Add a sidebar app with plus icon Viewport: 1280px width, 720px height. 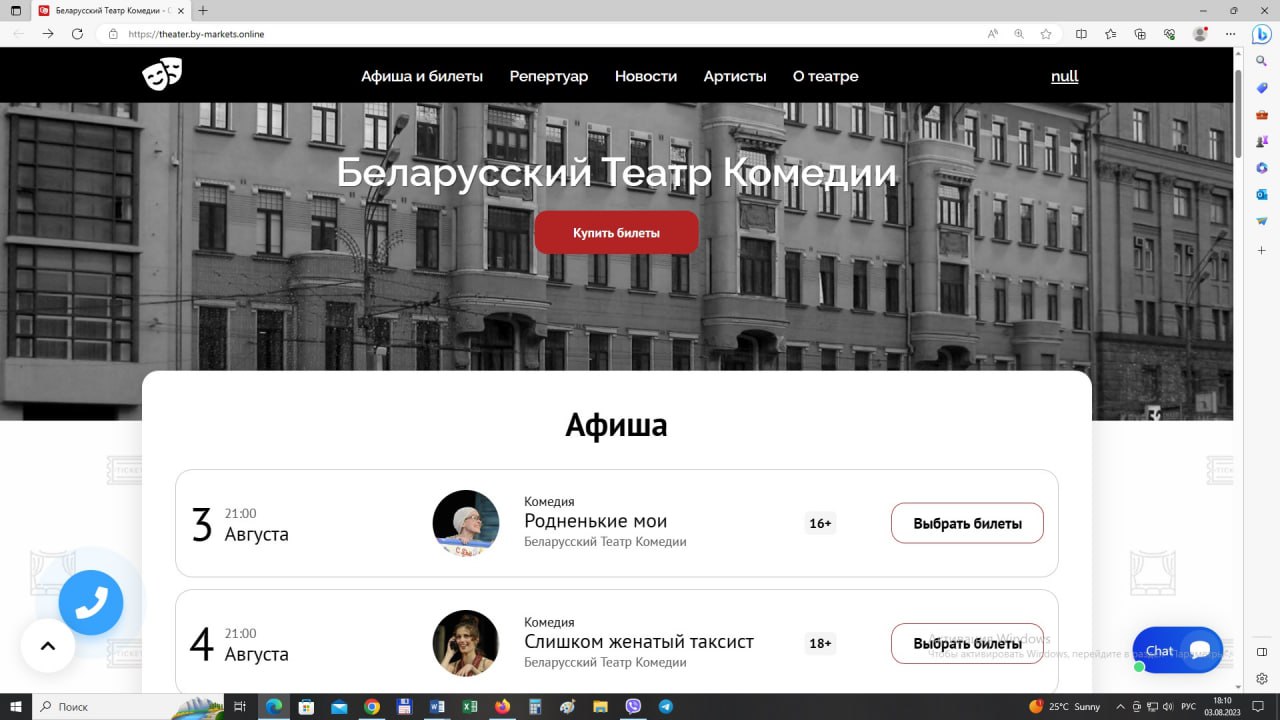(x=1262, y=250)
